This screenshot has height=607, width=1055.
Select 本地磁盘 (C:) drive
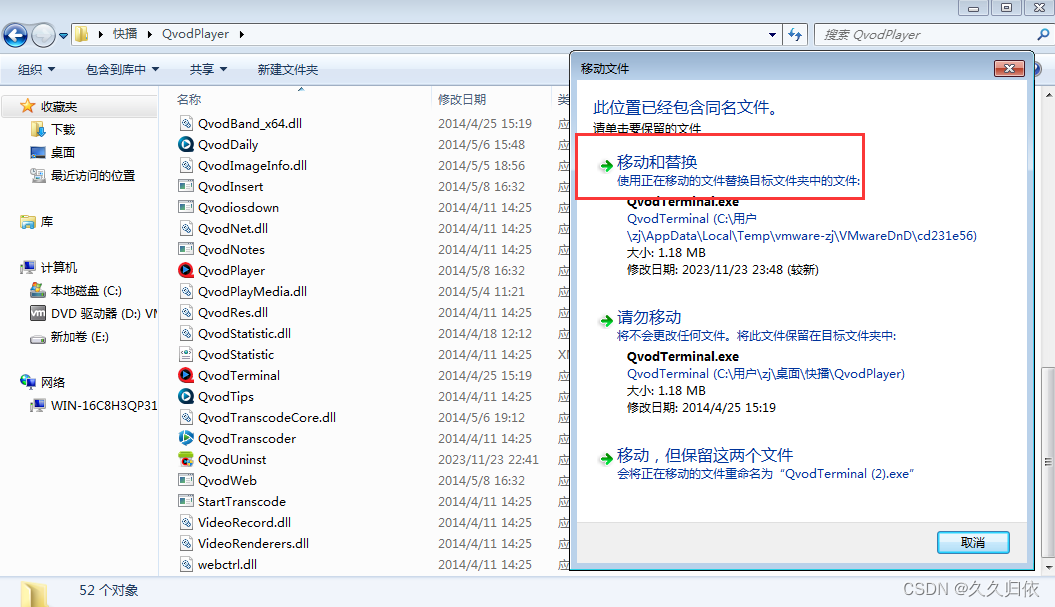(x=86, y=290)
